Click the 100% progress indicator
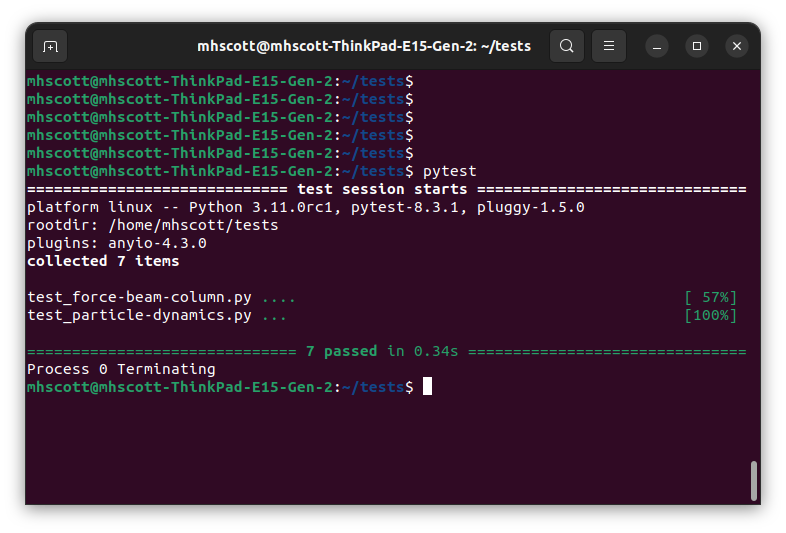Image resolution: width=786 pixels, height=533 pixels. [710, 316]
